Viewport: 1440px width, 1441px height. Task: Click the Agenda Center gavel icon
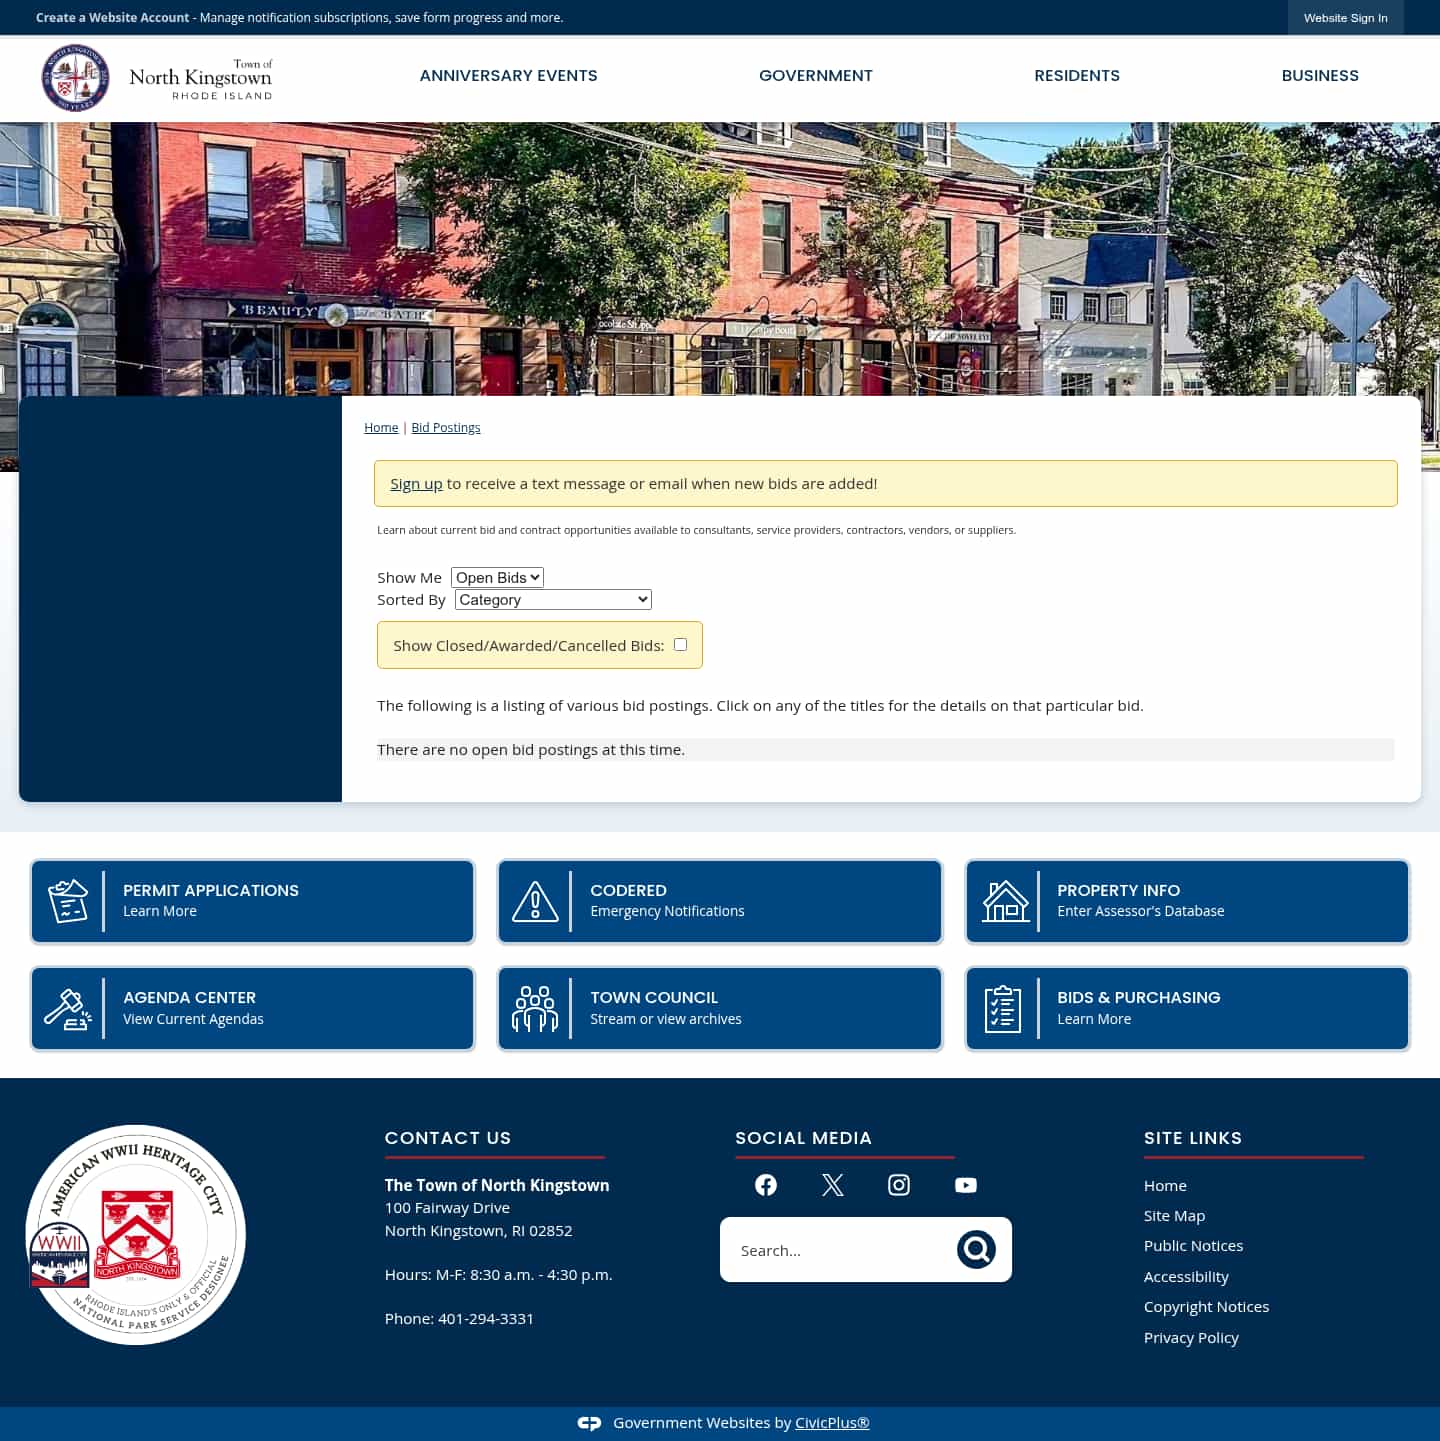[68, 1009]
